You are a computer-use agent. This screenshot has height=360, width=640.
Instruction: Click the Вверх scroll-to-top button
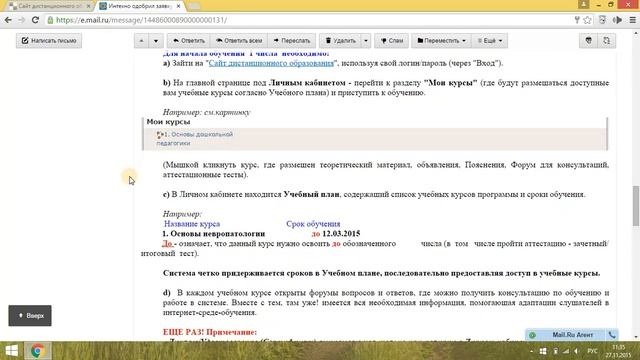click(30, 316)
